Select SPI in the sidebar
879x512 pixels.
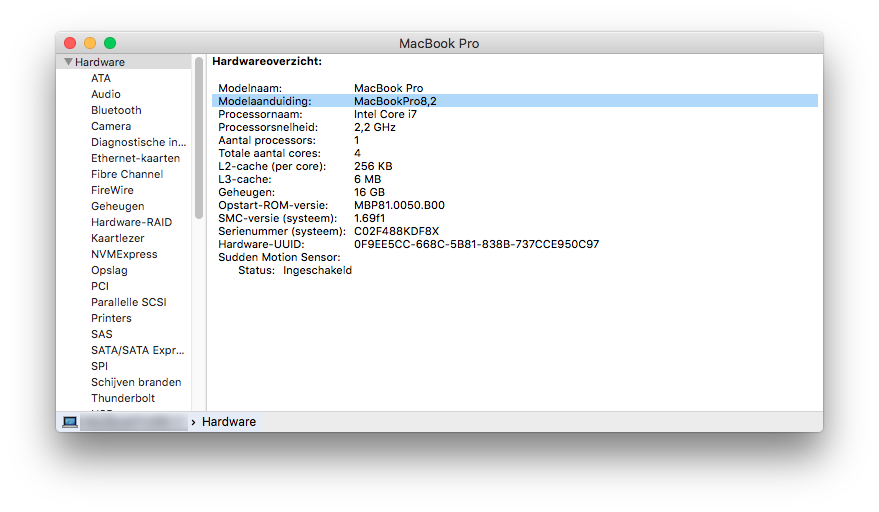pos(99,366)
